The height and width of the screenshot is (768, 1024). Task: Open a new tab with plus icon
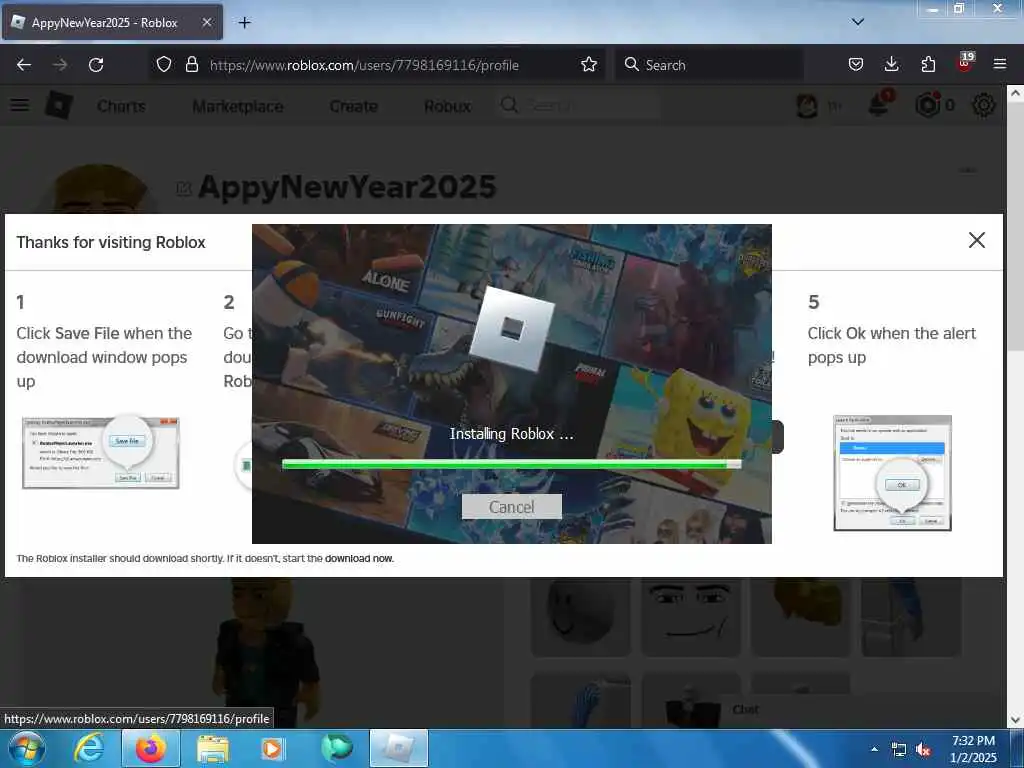point(244,23)
